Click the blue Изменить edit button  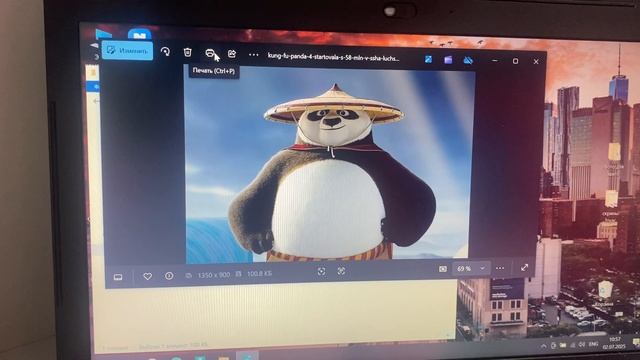click(127, 51)
